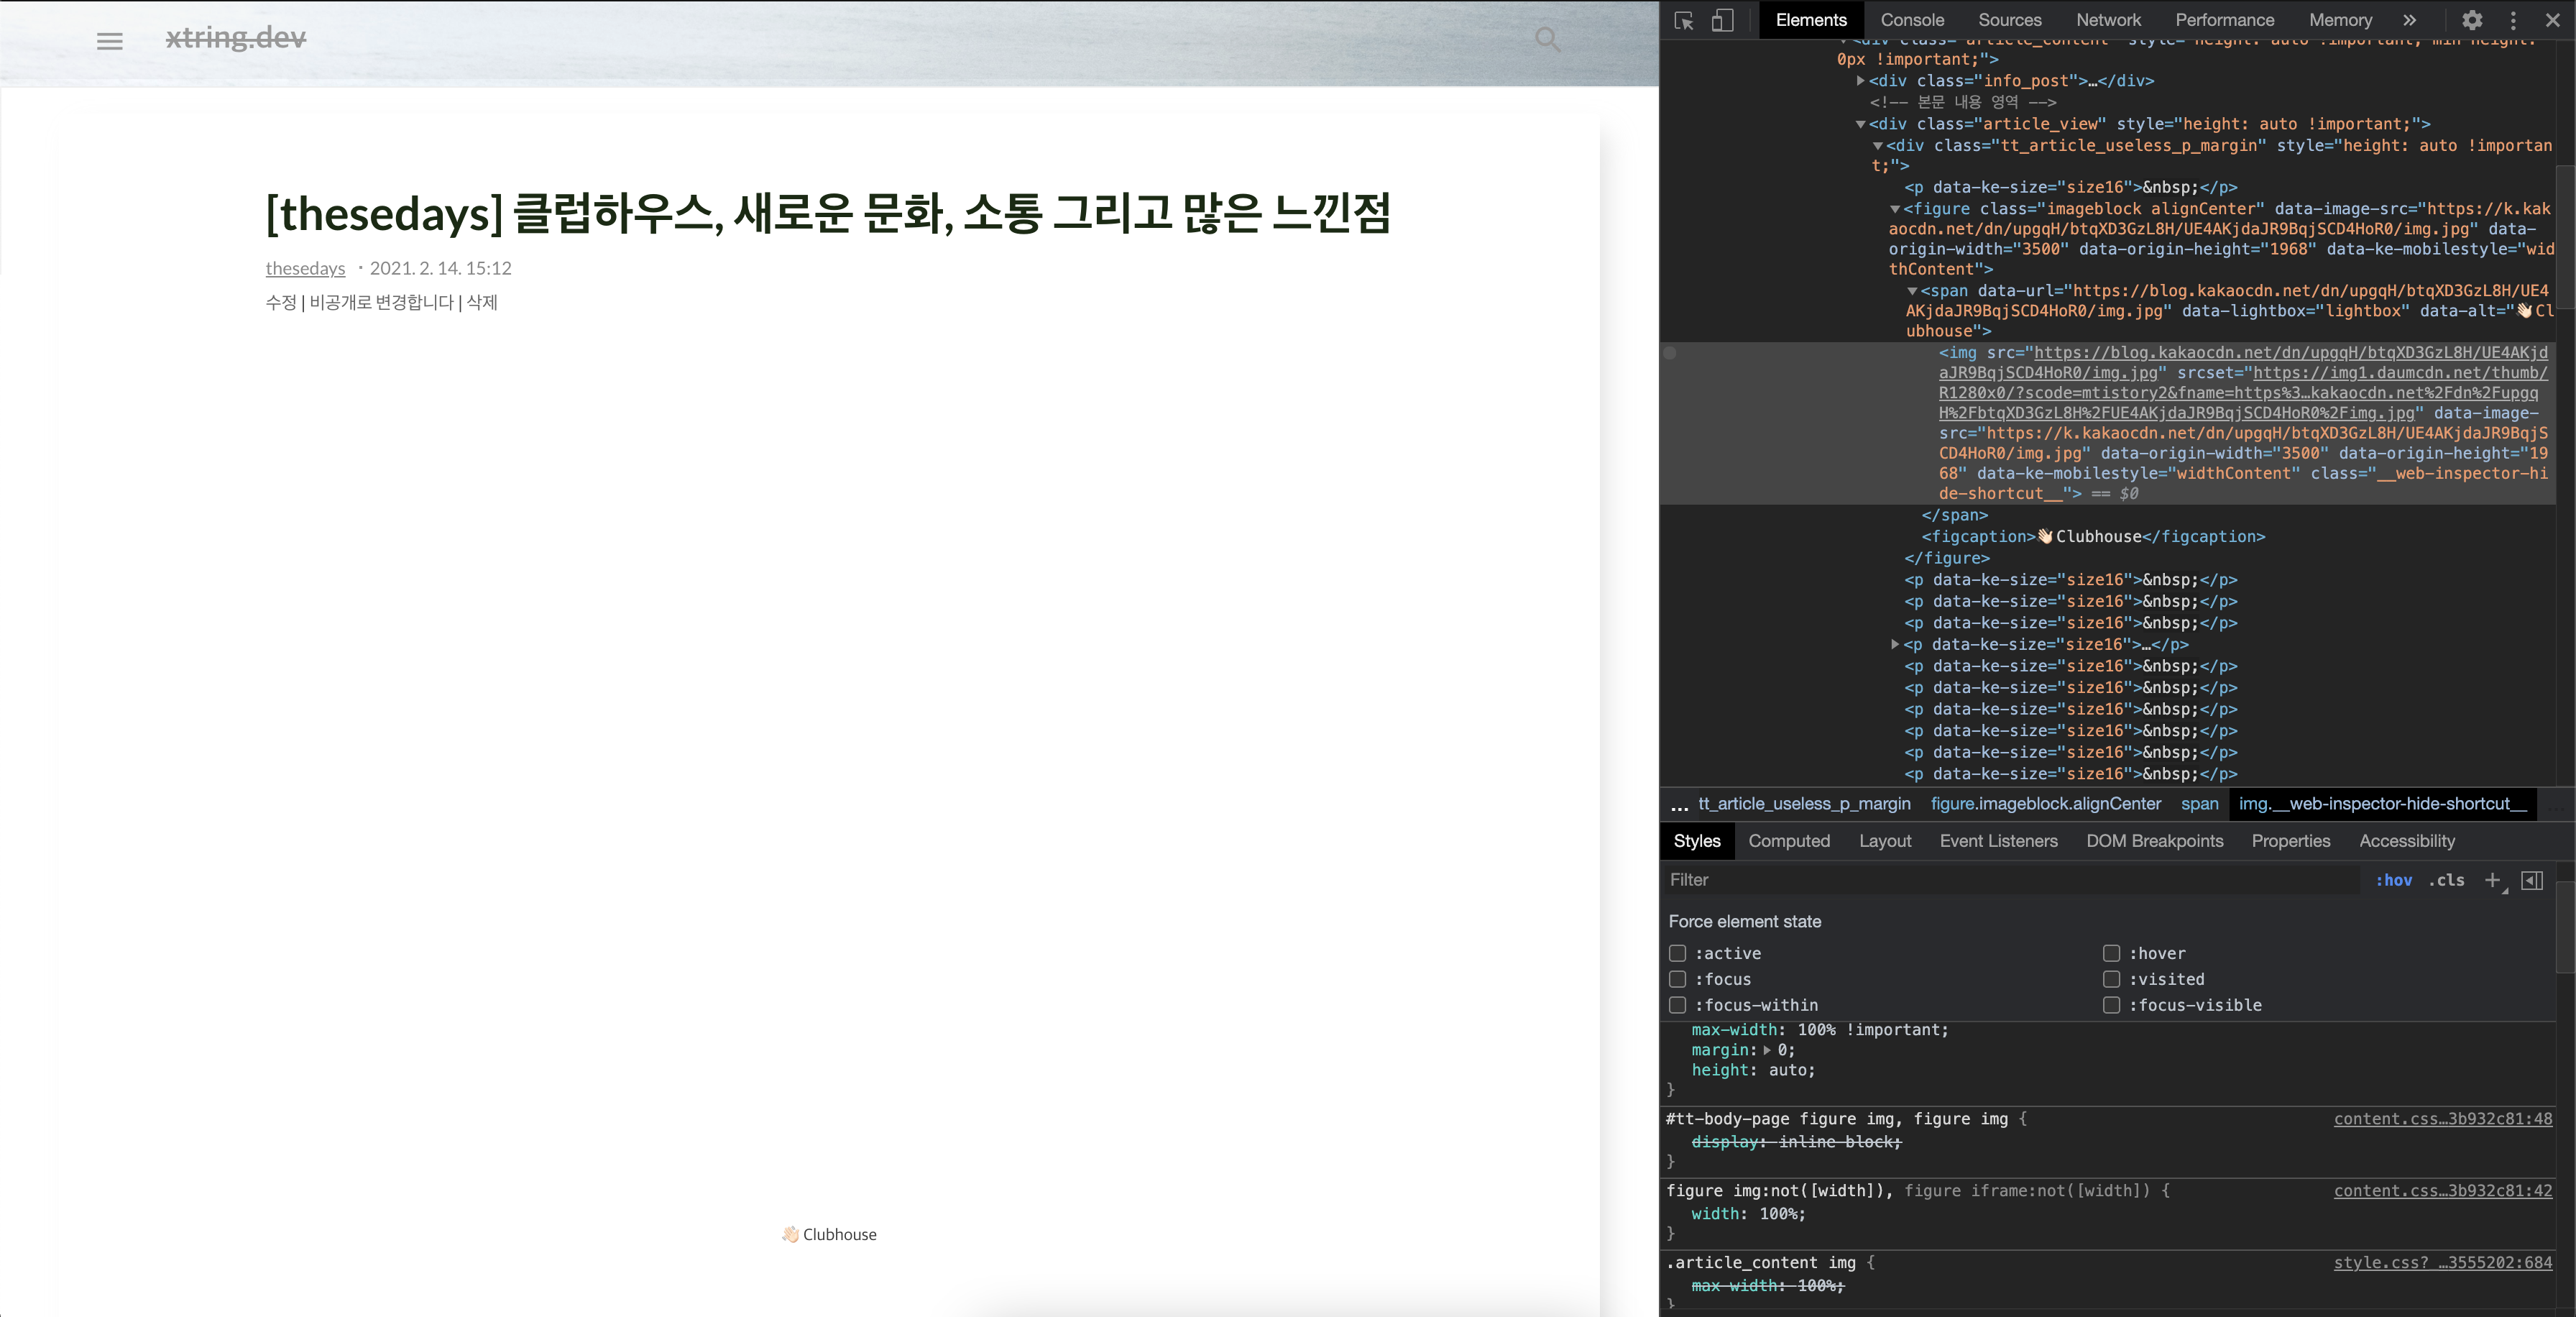
Task: Toggle the device toolbar icon
Action: click(1722, 20)
